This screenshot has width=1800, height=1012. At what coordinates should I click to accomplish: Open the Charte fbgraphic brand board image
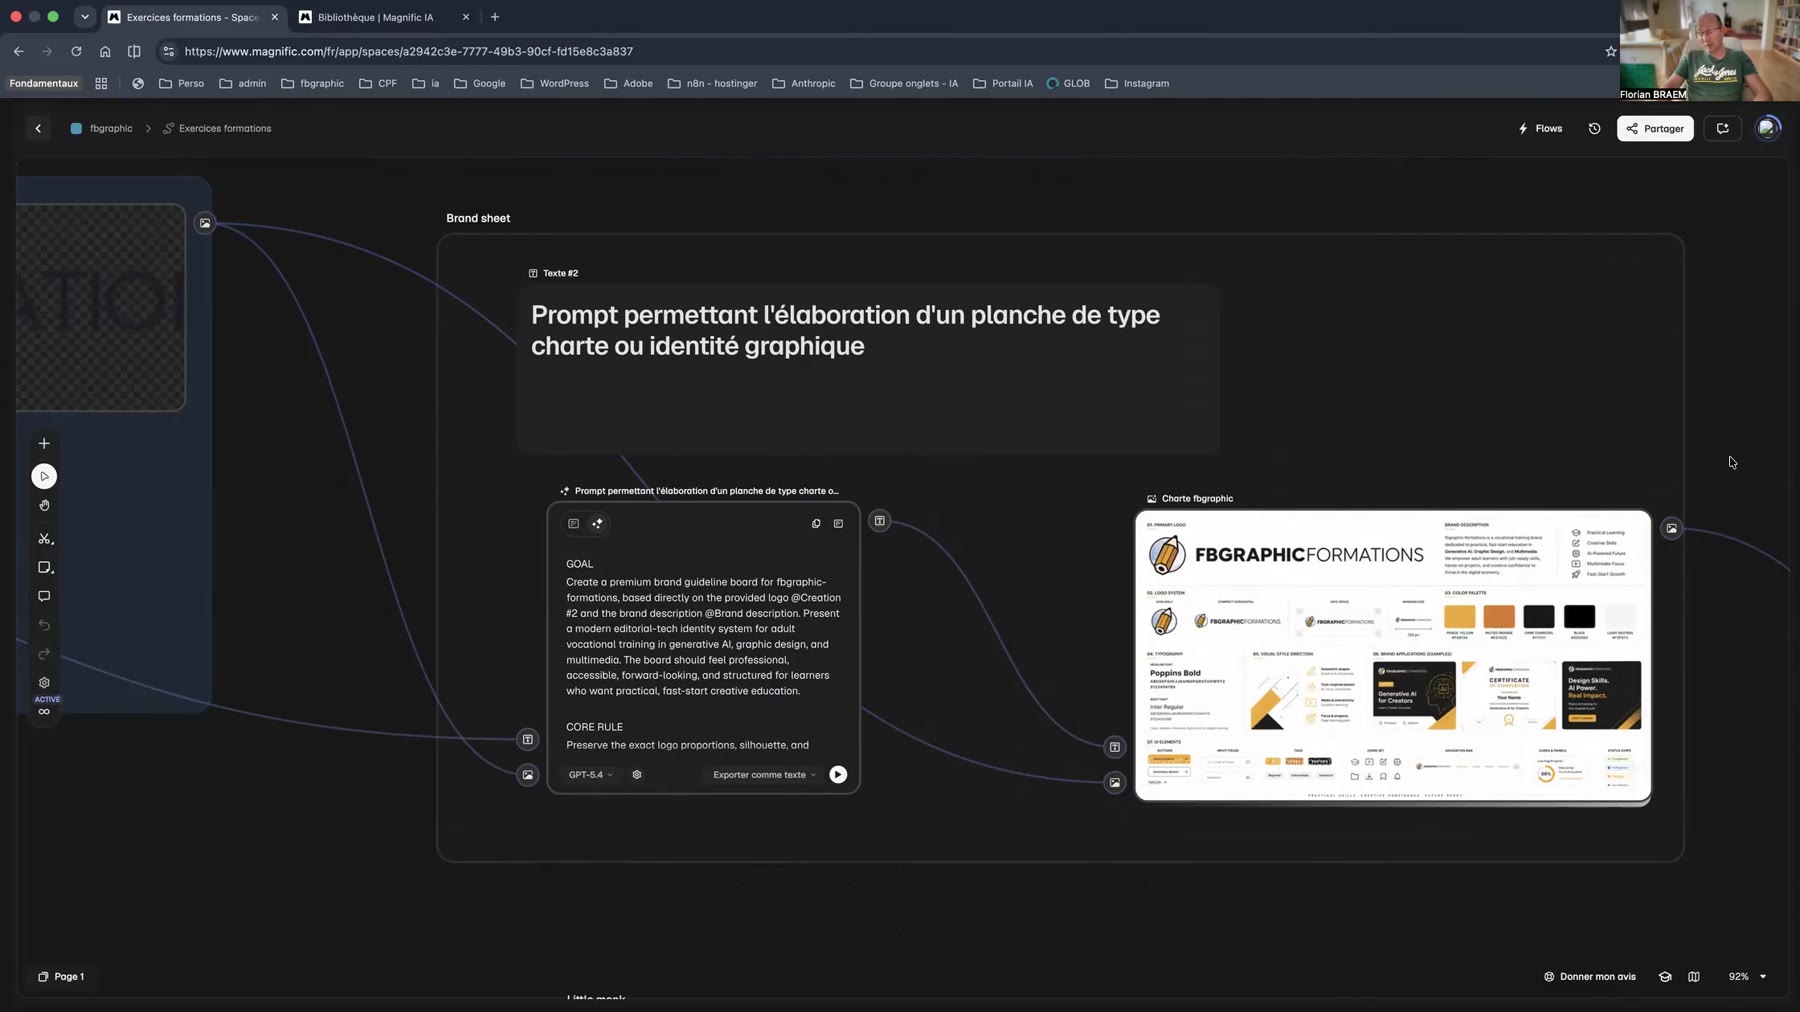[x=1393, y=656]
